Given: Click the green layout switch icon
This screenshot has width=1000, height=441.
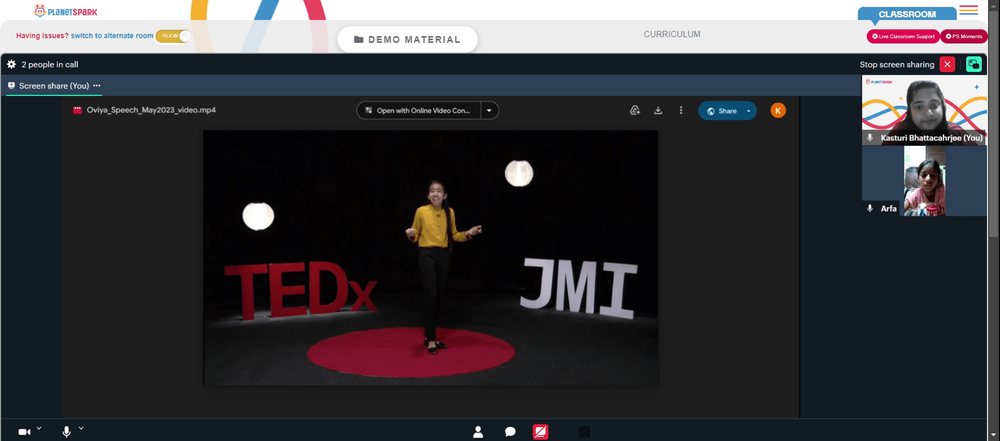Looking at the screenshot, I should click(x=974, y=64).
